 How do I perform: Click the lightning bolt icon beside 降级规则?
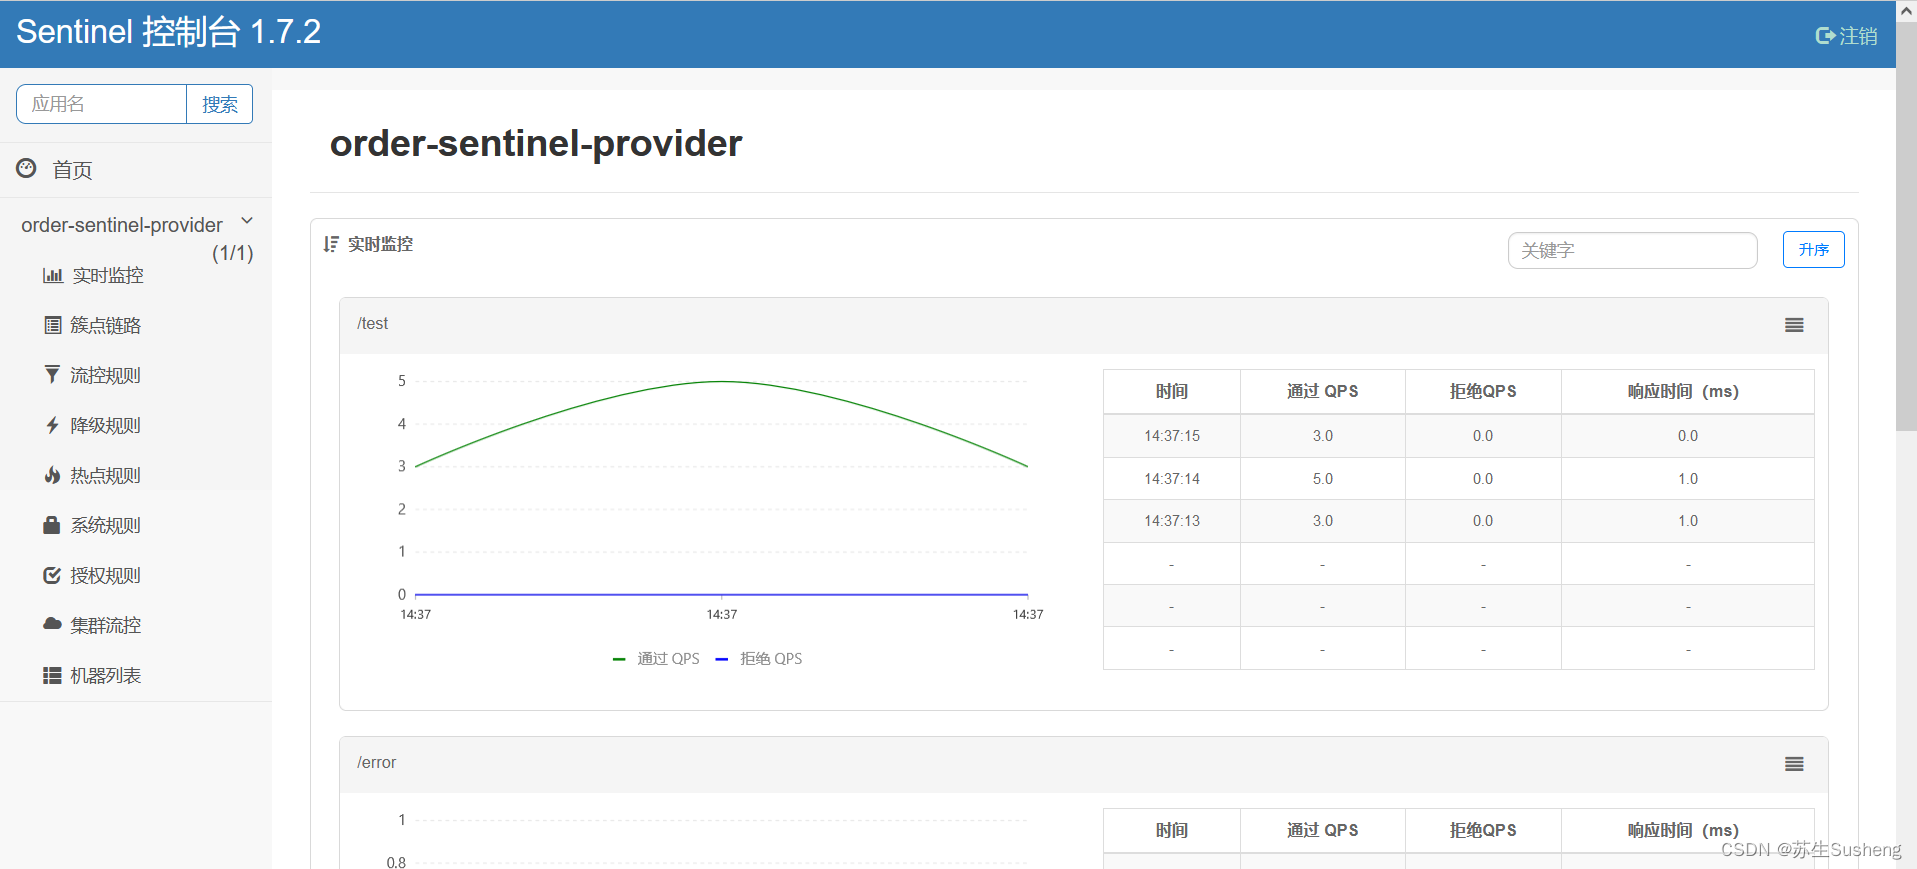click(x=52, y=425)
